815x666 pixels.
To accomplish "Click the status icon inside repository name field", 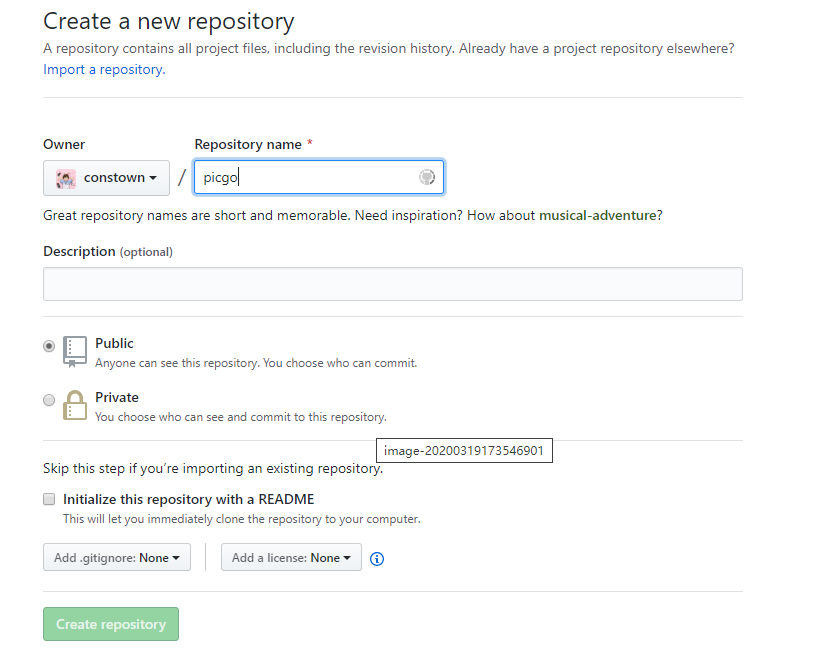I will (x=427, y=178).
